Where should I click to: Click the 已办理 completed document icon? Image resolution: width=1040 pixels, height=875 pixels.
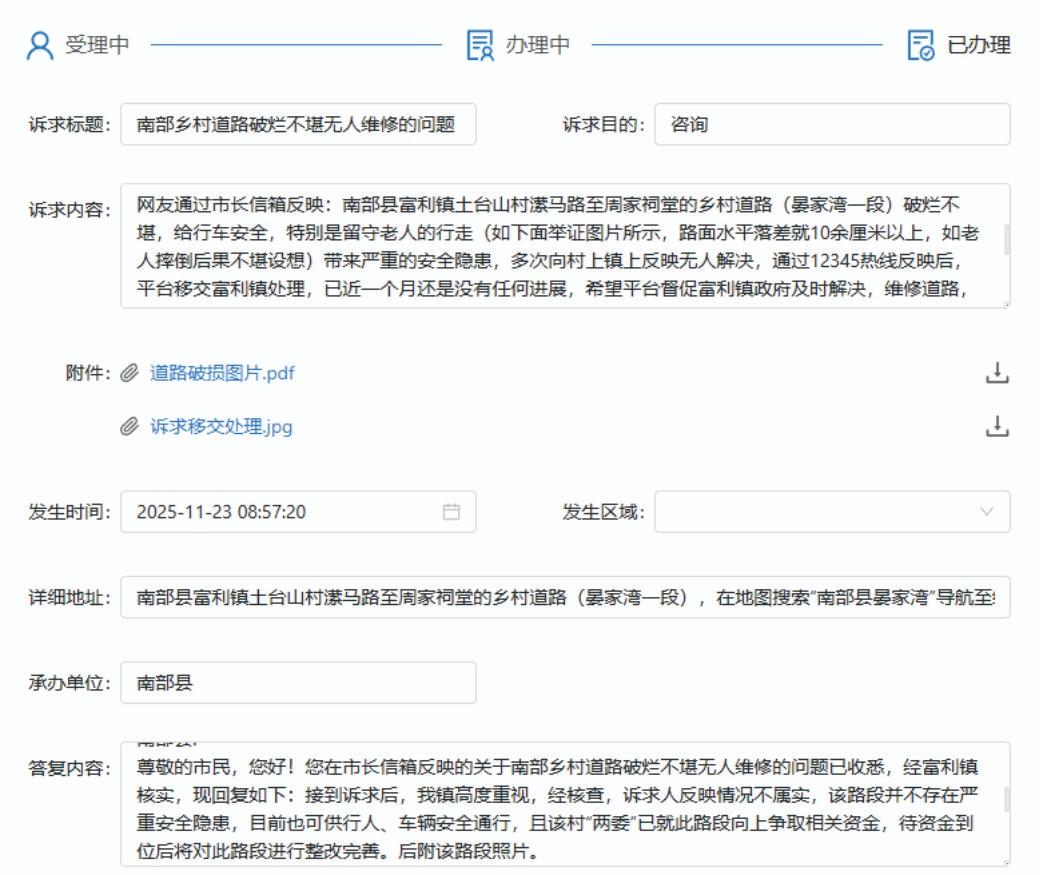[920, 46]
